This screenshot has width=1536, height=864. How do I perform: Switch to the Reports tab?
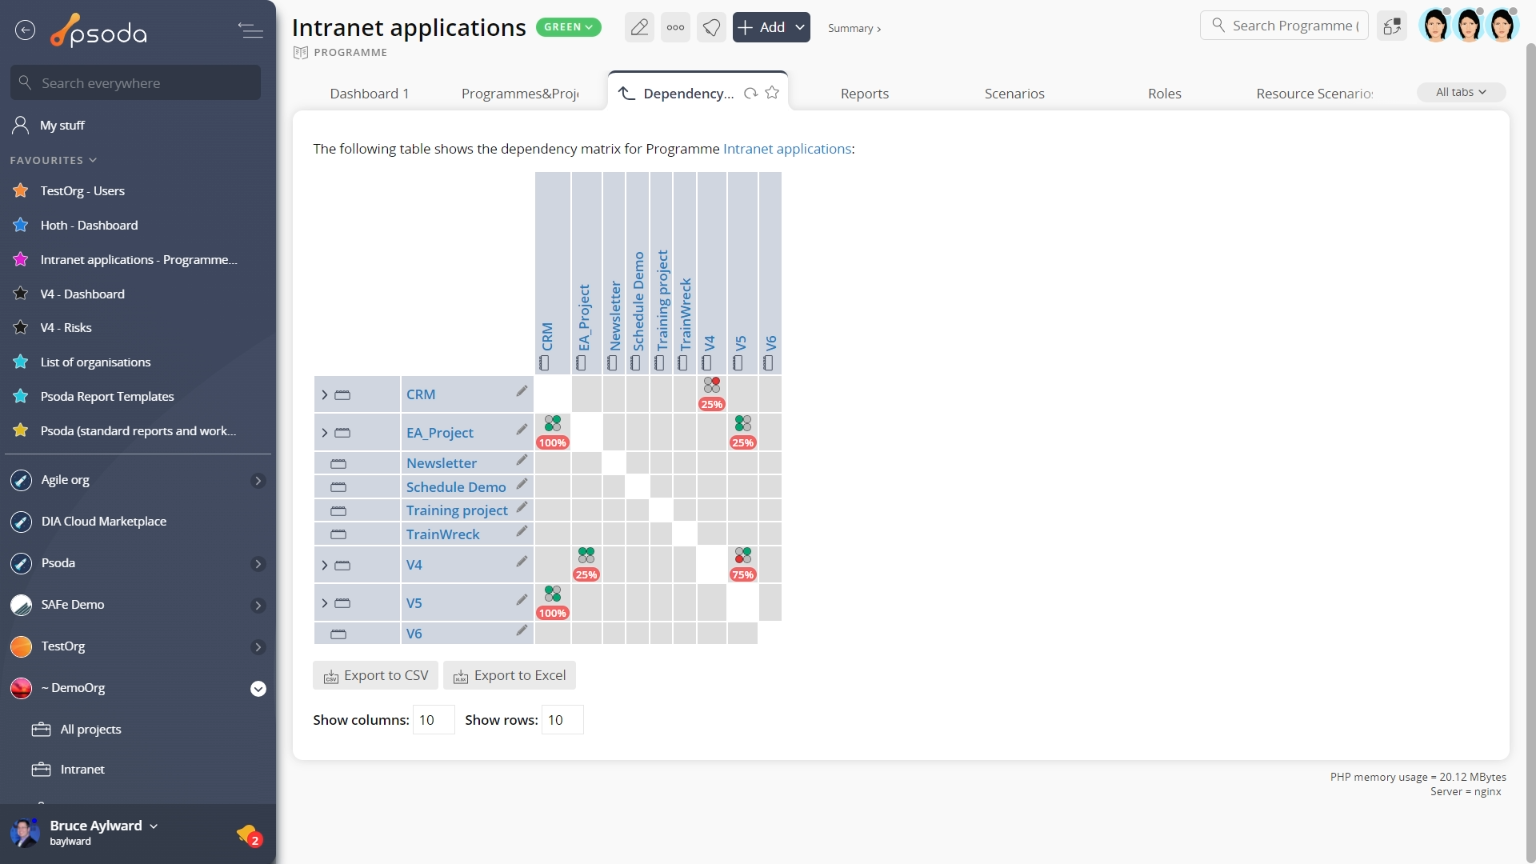coord(864,94)
